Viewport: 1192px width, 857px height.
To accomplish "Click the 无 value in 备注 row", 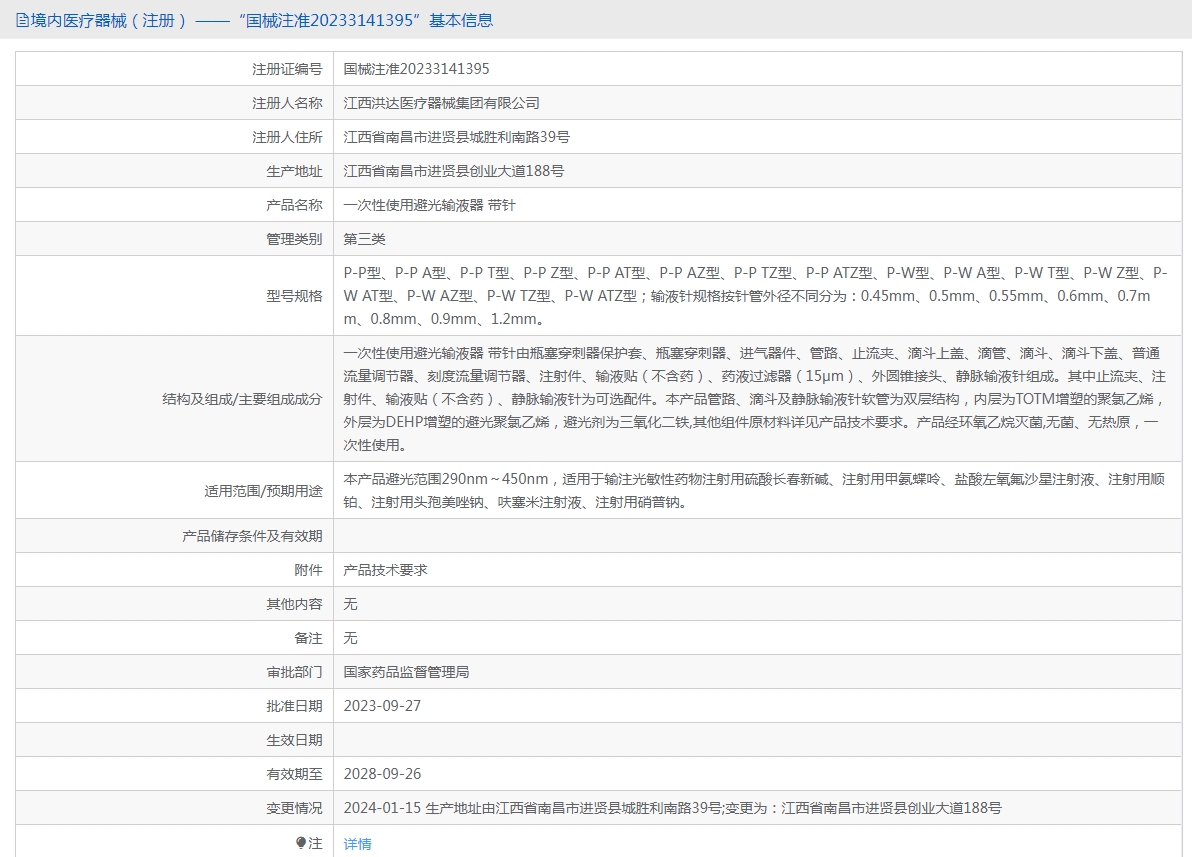I will click(350, 638).
